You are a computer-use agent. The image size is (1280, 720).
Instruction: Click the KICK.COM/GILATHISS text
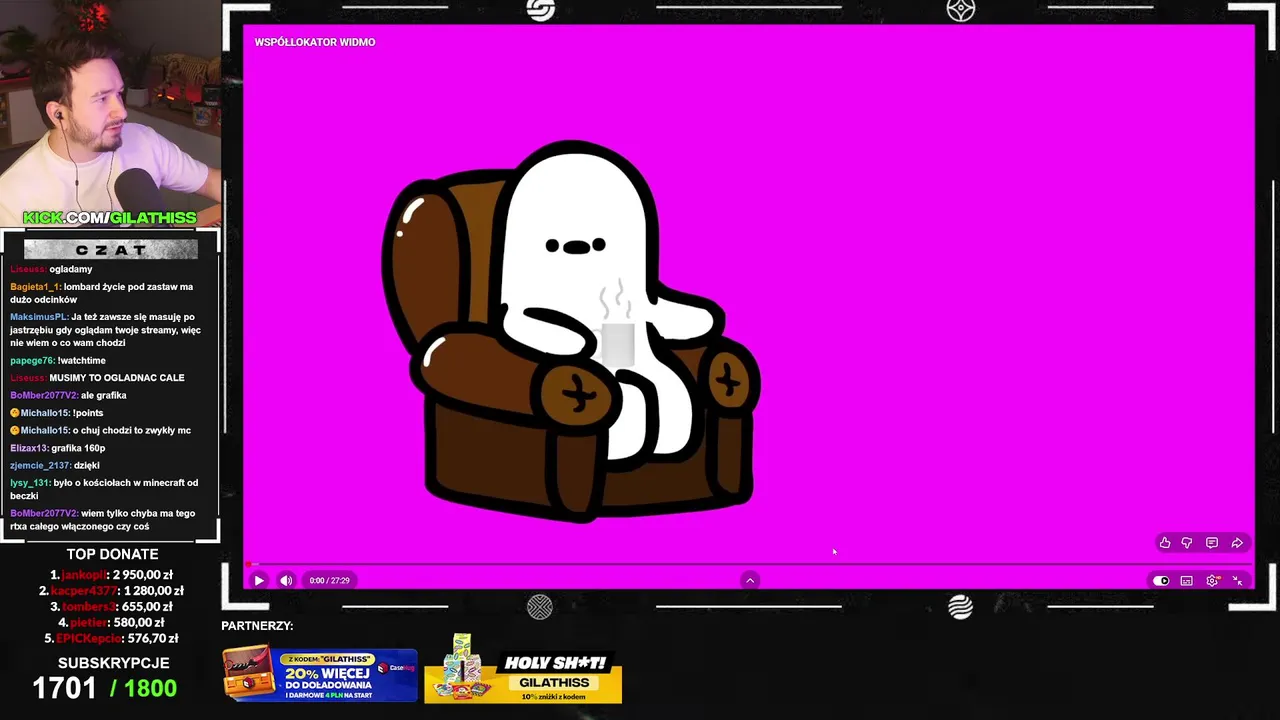click(110, 217)
